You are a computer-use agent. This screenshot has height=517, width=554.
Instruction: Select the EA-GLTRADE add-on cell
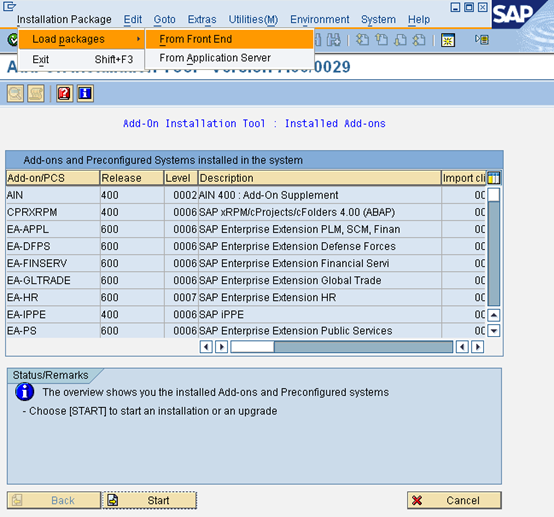coord(53,280)
